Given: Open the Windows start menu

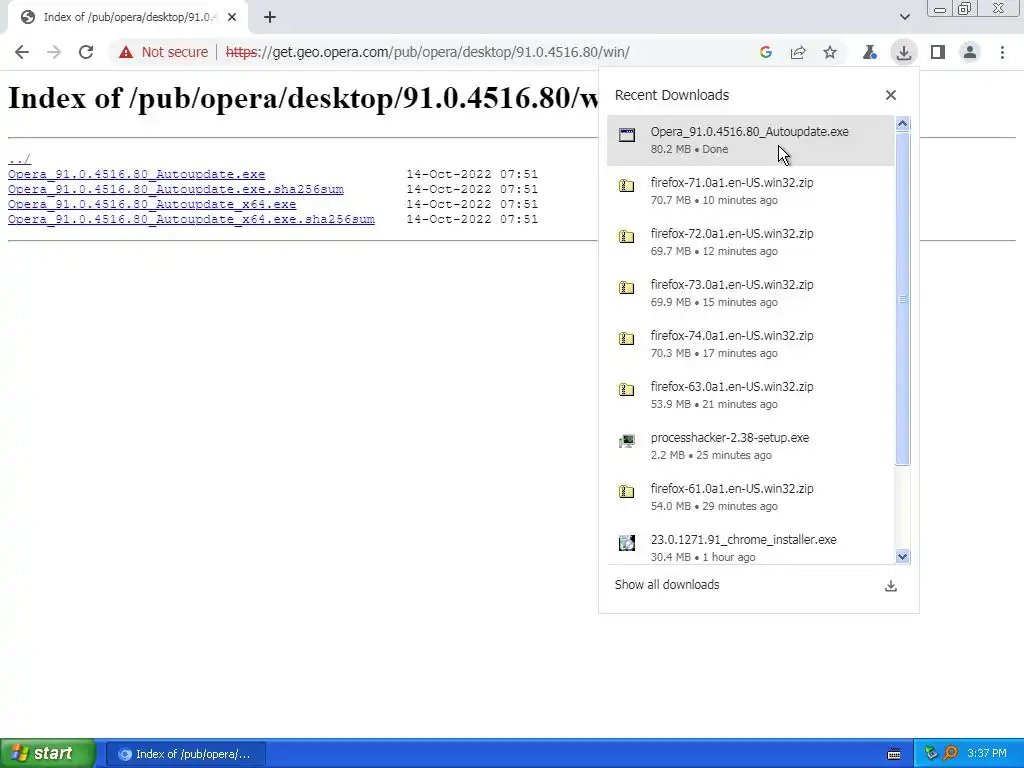Looking at the screenshot, I should point(47,754).
